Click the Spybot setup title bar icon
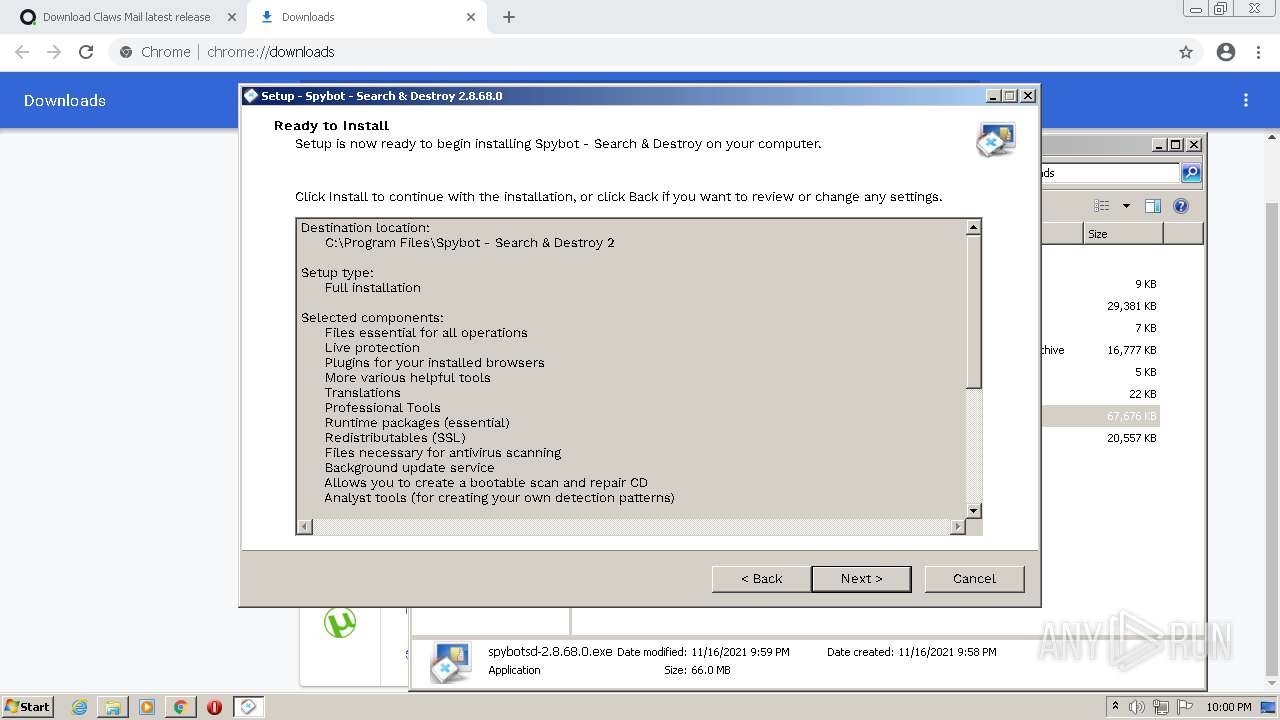Image resolution: width=1280 pixels, height=720 pixels. pos(251,96)
